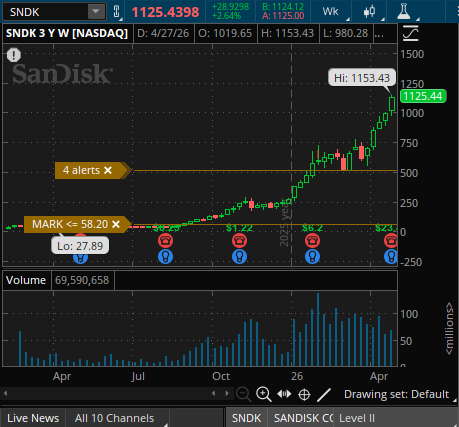Open the symbol dropdown arrow next to SNDK
The height and width of the screenshot is (427, 459).
[x=96, y=12]
